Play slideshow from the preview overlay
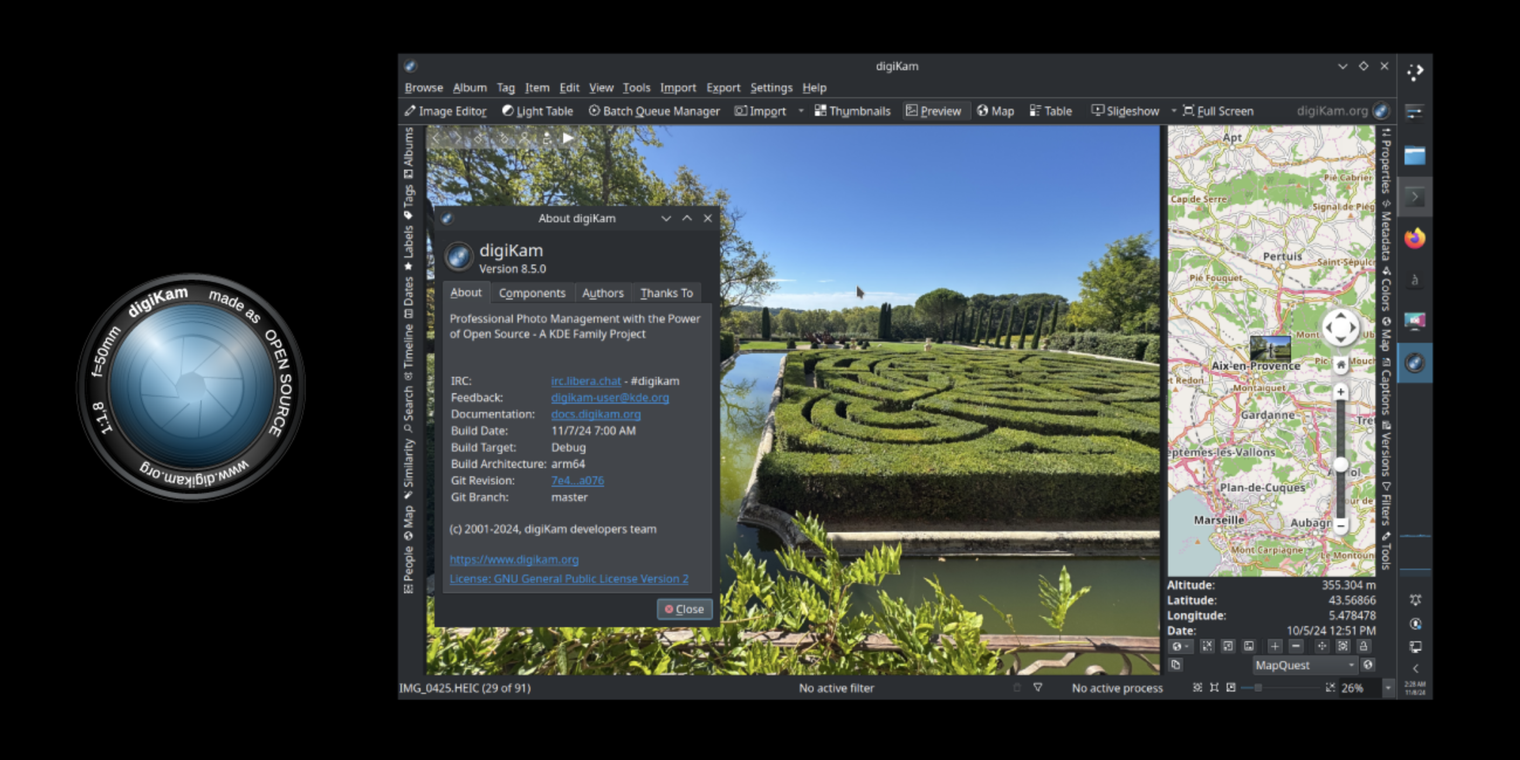Image resolution: width=1520 pixels, height=760 pixels. coord(568,138)
